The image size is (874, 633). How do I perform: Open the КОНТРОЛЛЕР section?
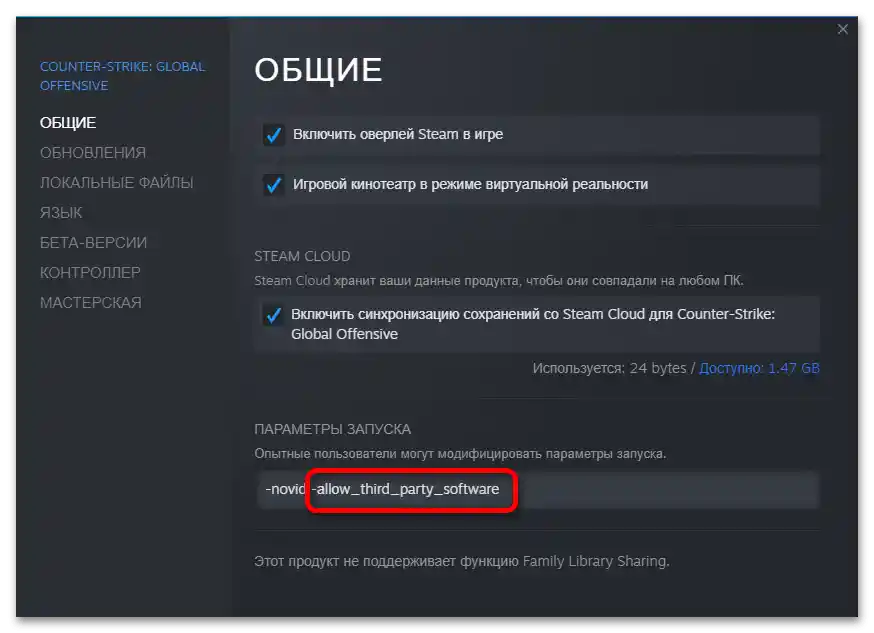(x=90, y=273)
